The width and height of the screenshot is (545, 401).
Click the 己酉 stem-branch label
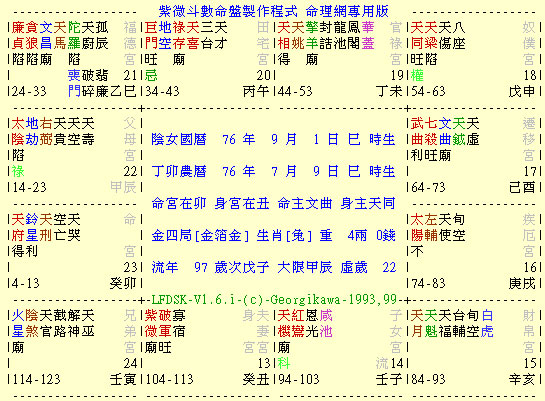[522, 187]
